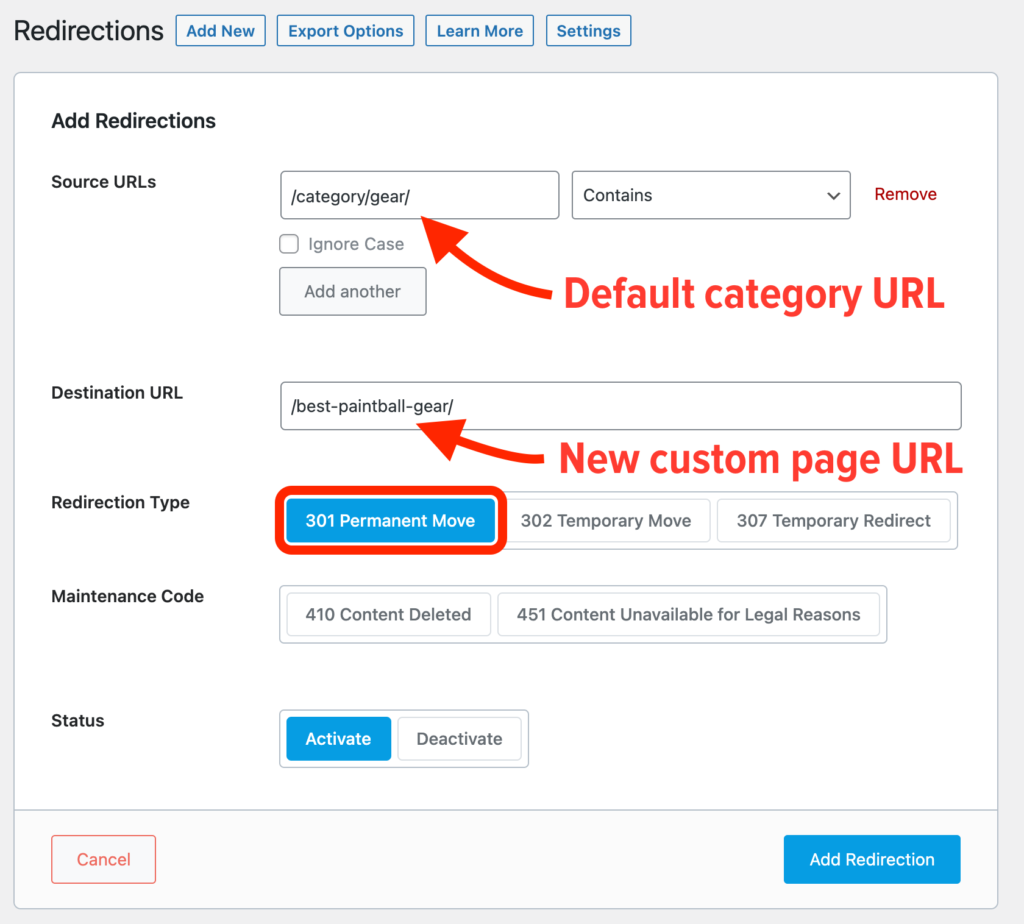The height and width of the screenshot is (924, 1024).
Task: Cancel adding the redirection
Action: coord(104,860)
